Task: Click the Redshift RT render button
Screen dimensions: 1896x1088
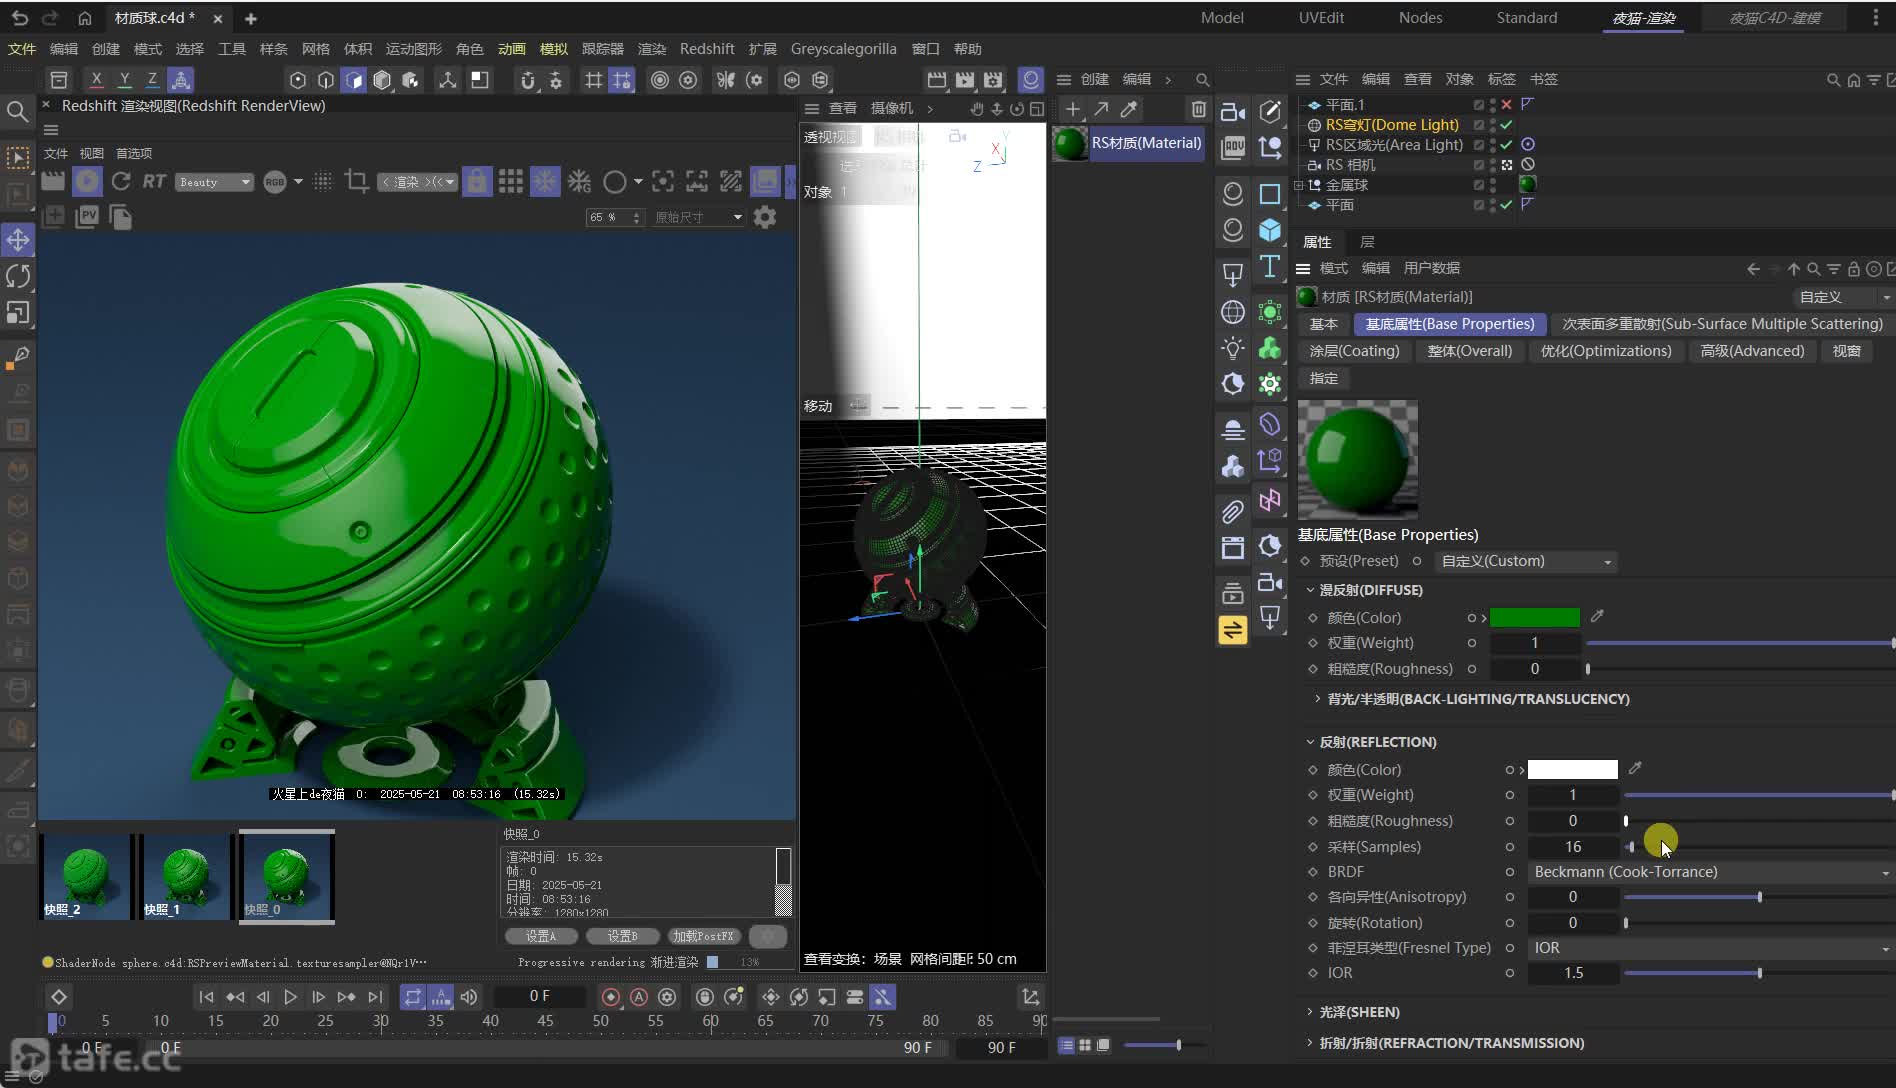Action: 154,181
